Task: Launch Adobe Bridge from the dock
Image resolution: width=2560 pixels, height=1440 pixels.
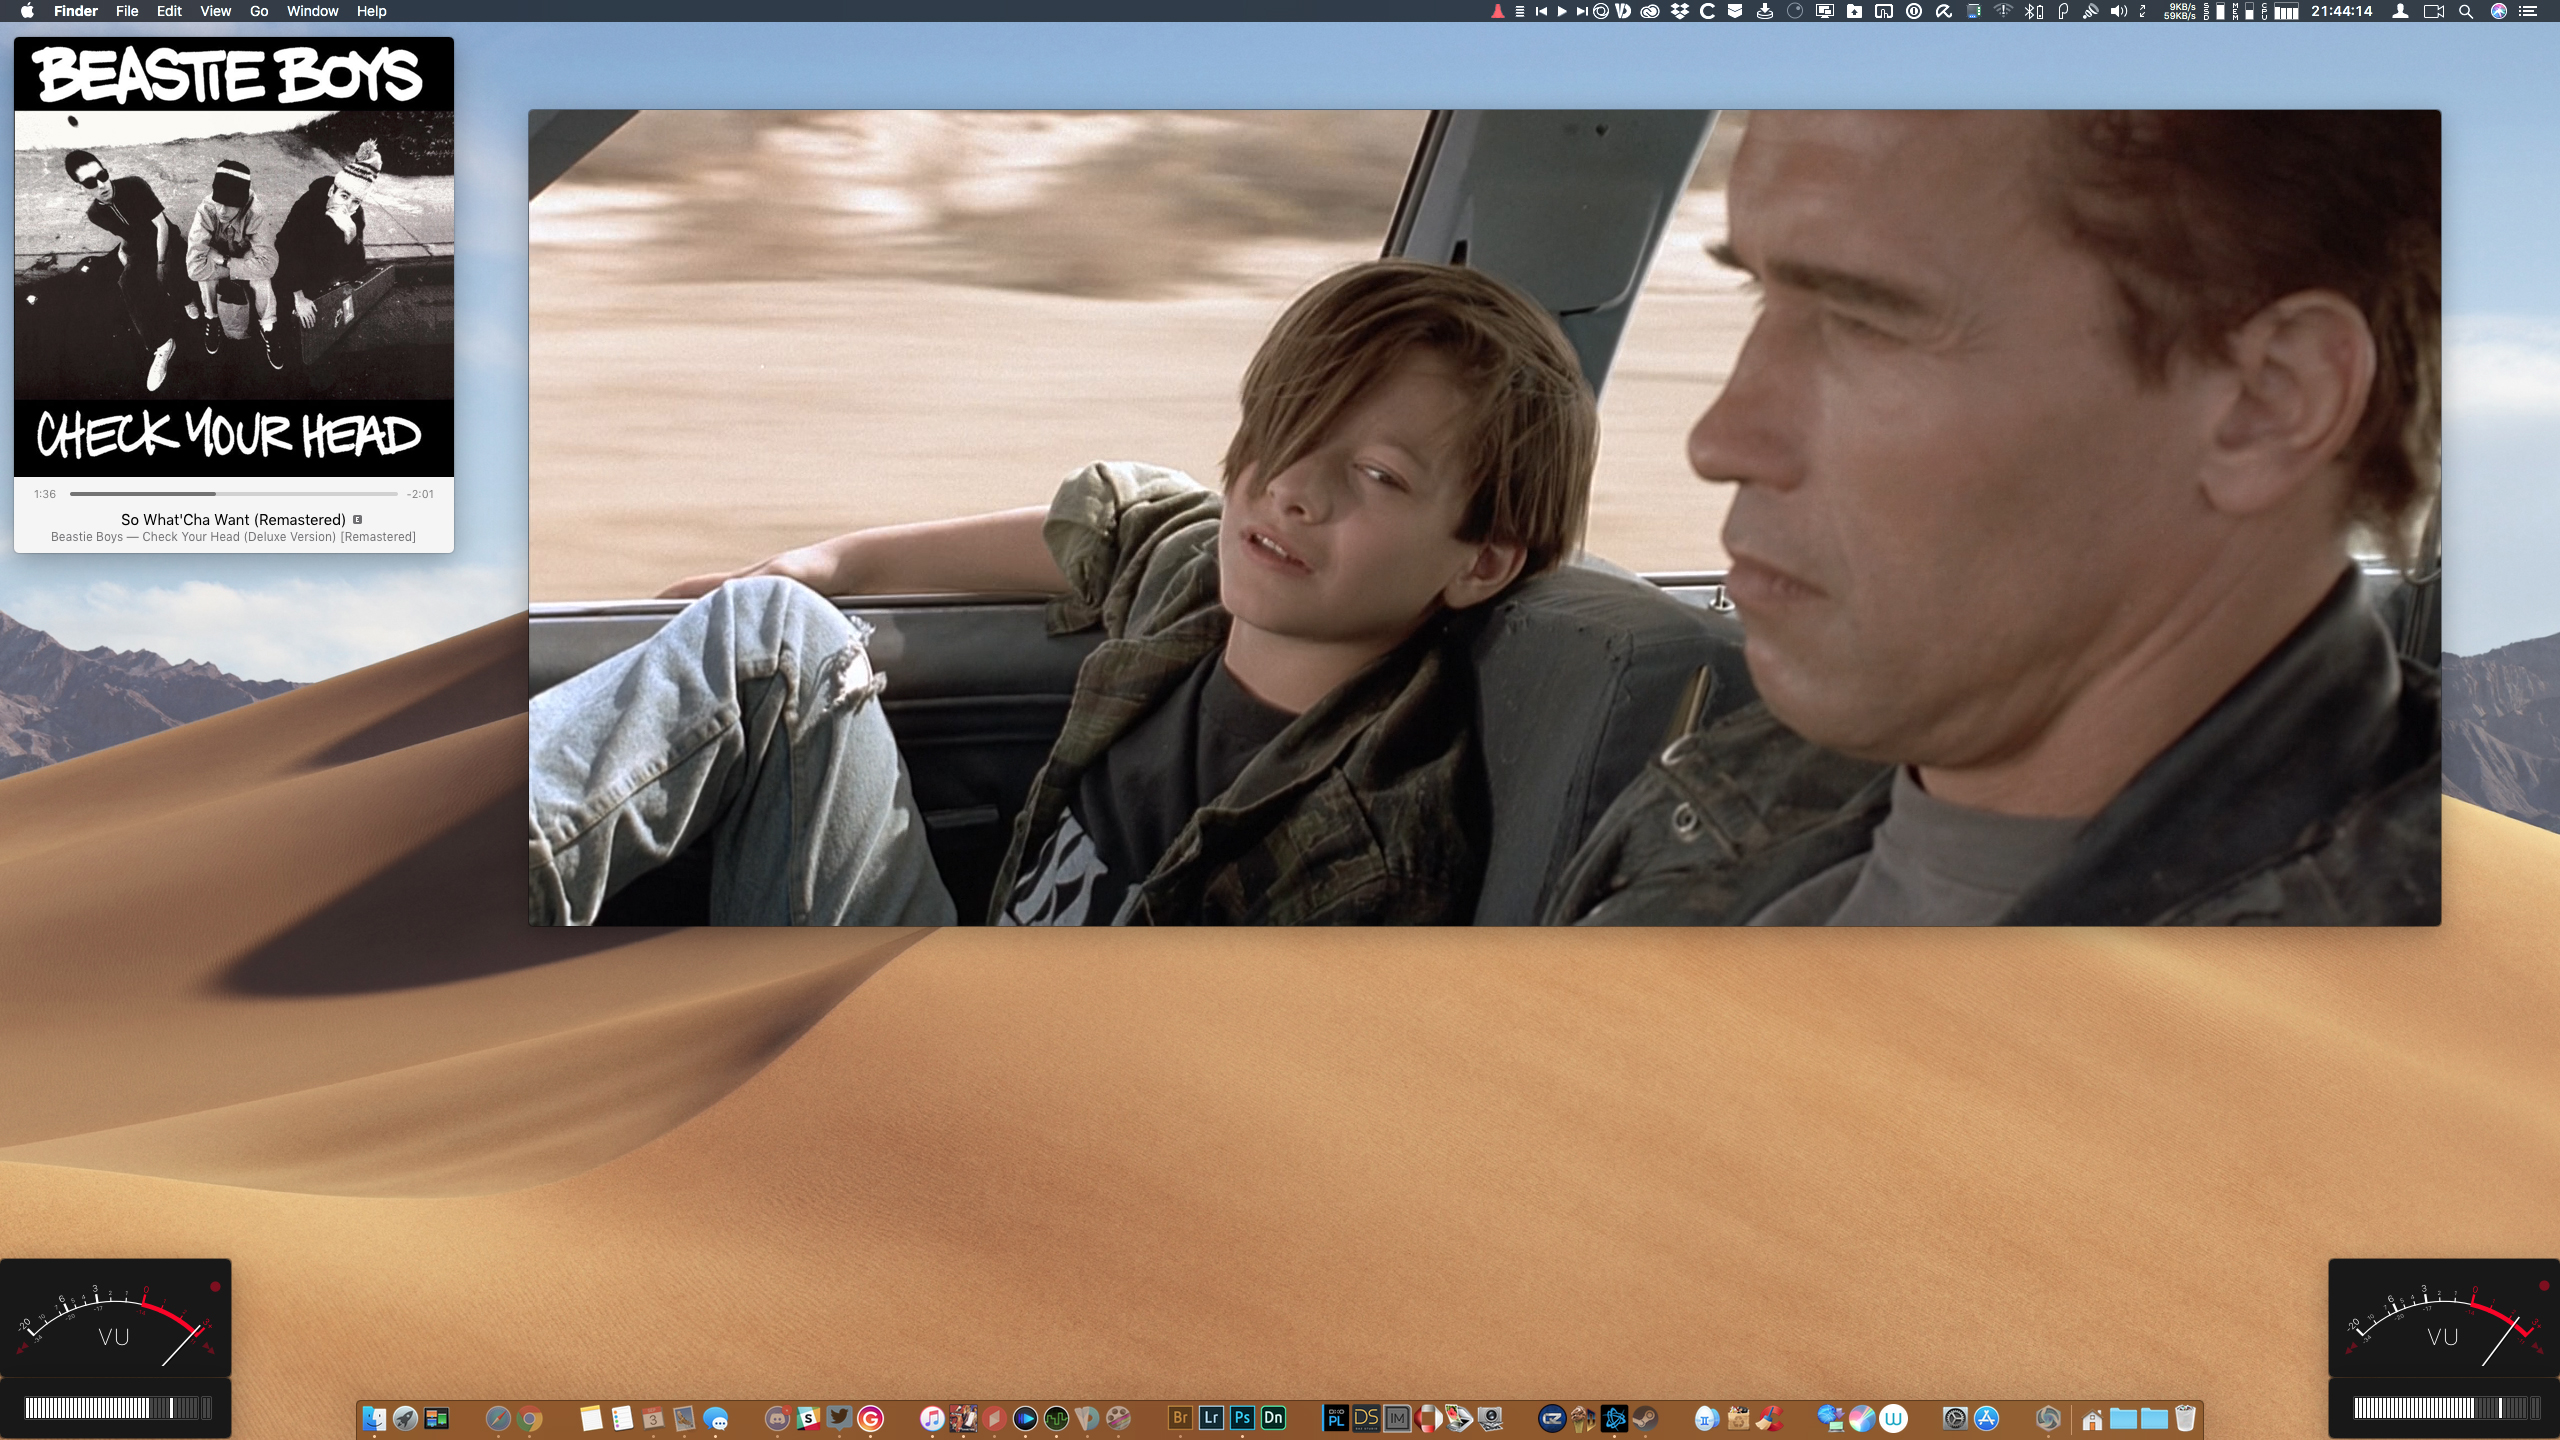Action: coord(1180,1418)
